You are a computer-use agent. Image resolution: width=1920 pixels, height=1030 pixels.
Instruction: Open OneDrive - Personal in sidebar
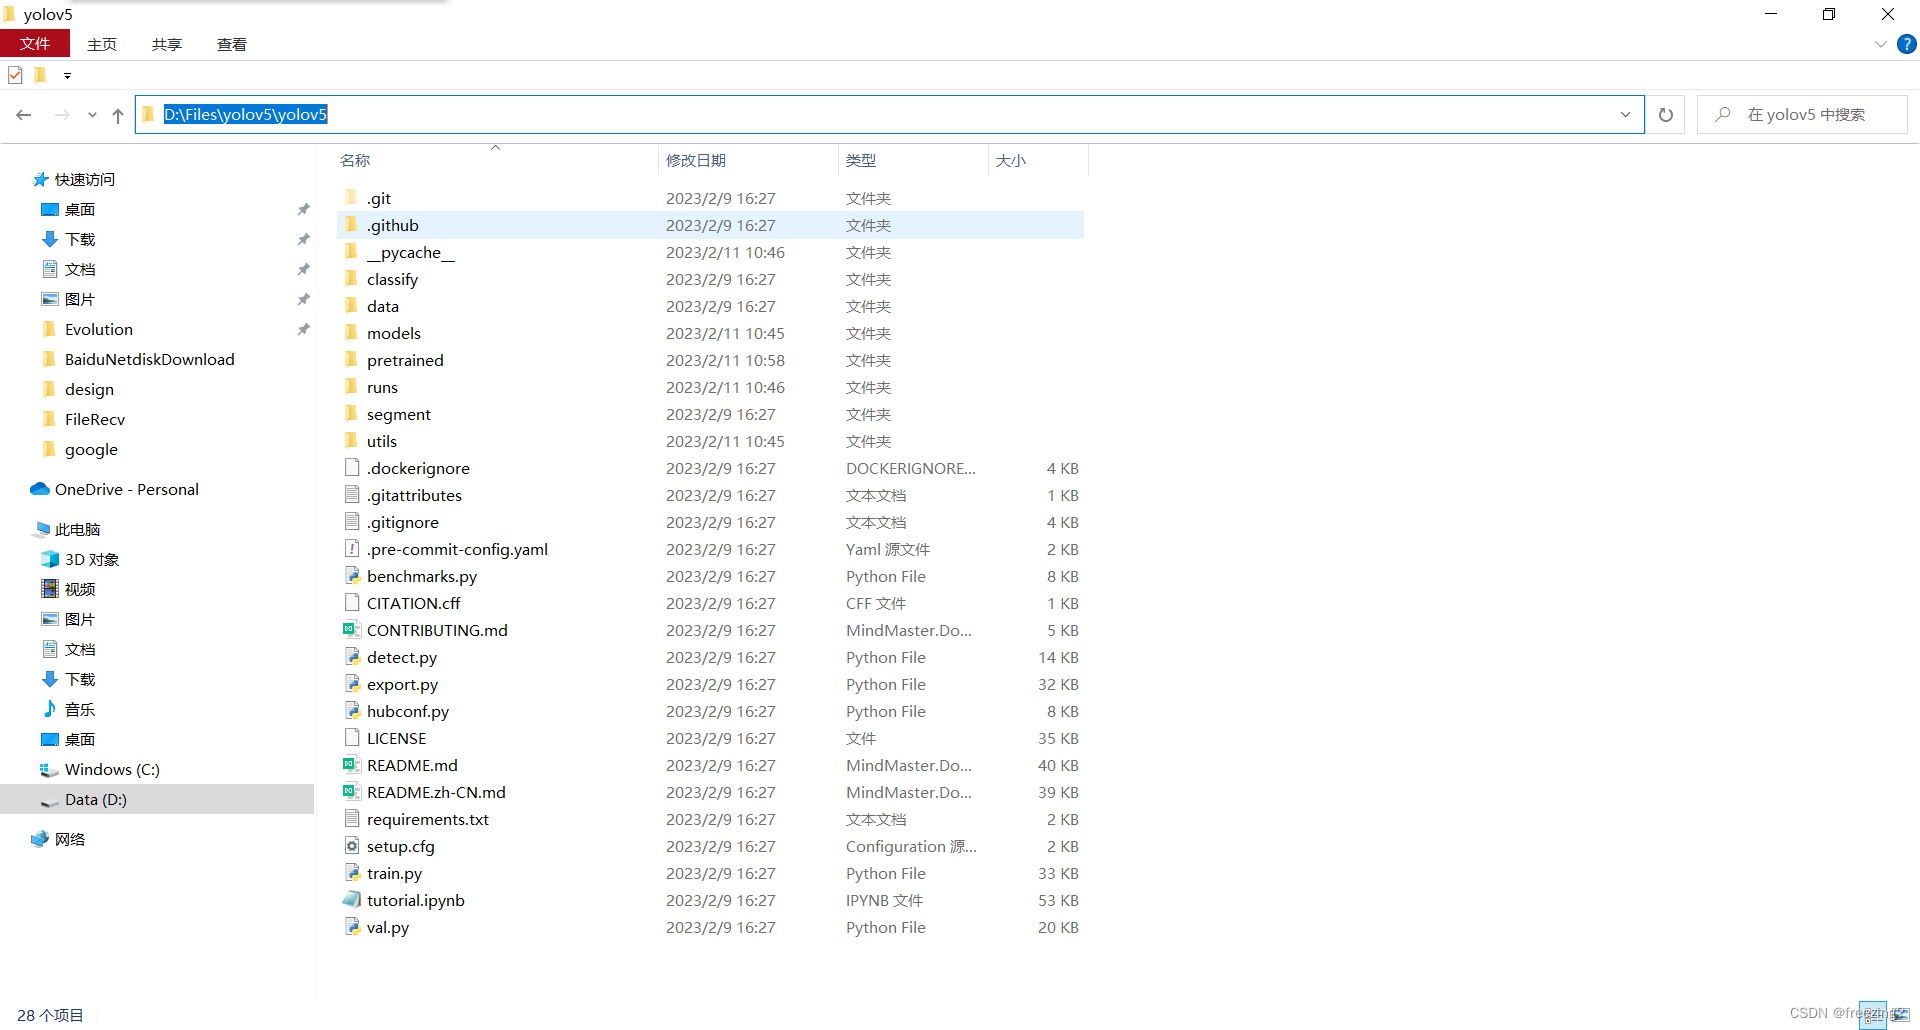126,490
